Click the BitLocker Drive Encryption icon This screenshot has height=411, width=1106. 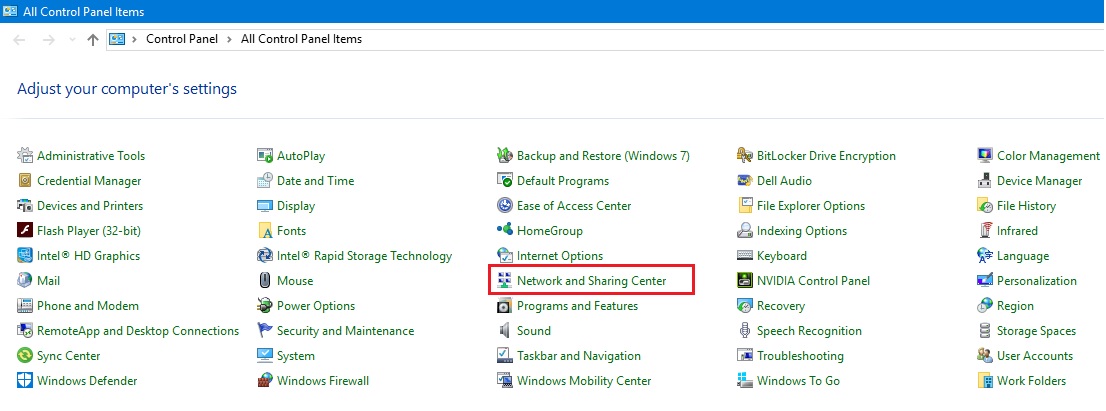click(x=745, y=156)
